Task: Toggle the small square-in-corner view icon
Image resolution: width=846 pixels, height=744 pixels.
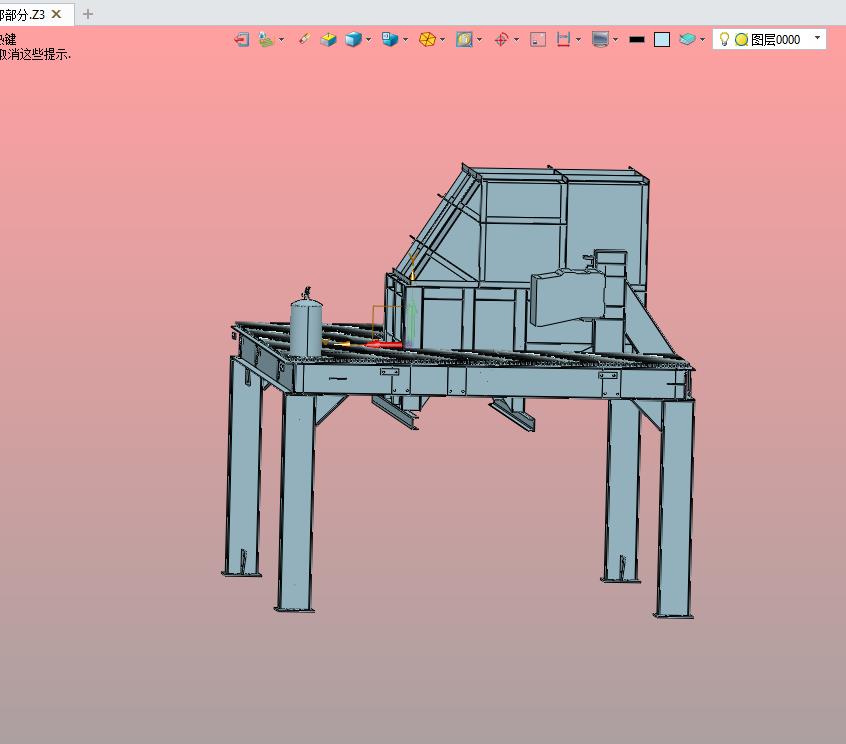Action: pyautogui.click(x=538, y=39)
